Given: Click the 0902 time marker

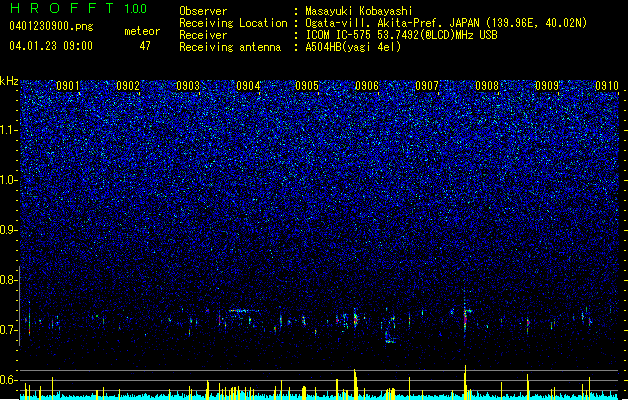Looking at the screenshot, I should click(128, 86).
